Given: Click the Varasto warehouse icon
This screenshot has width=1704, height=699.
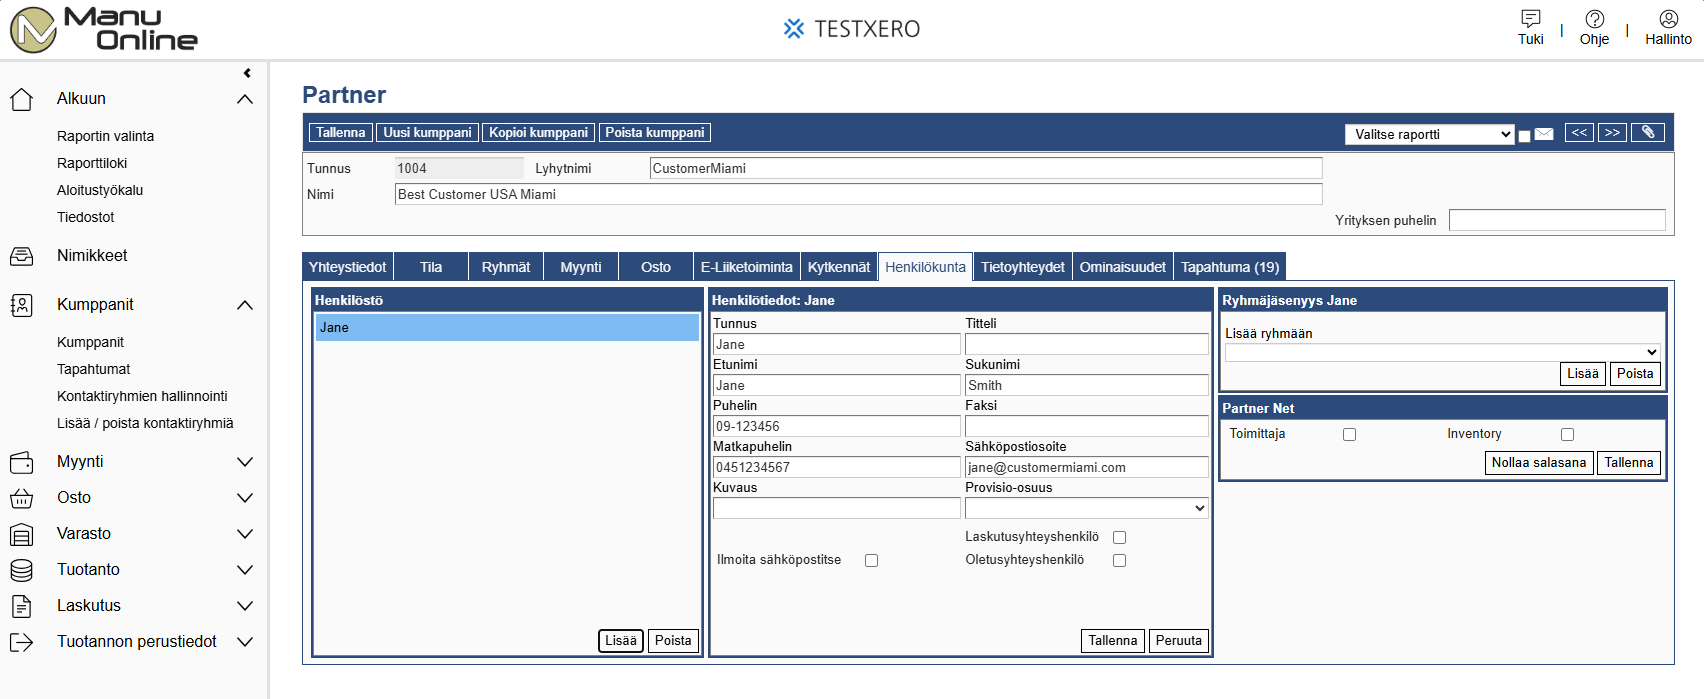Looking at the screenshot, I should [21, 534].
